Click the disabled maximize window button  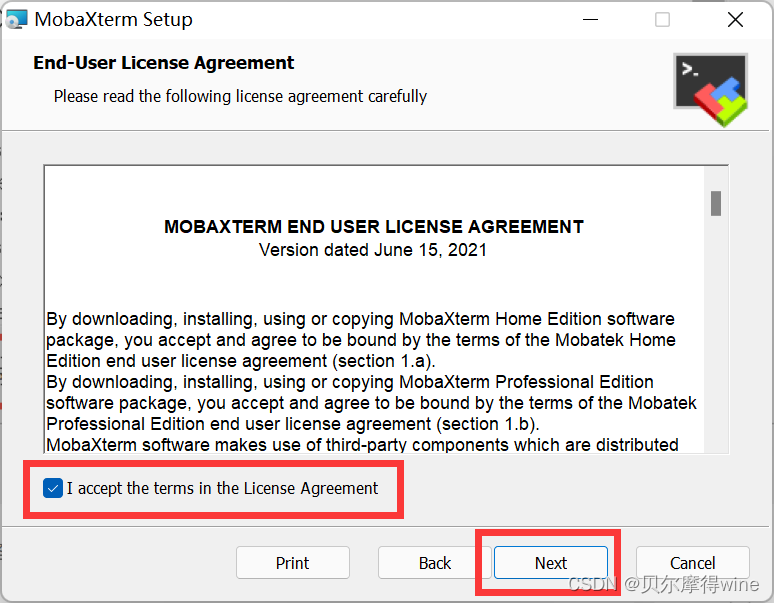(662, 20)
